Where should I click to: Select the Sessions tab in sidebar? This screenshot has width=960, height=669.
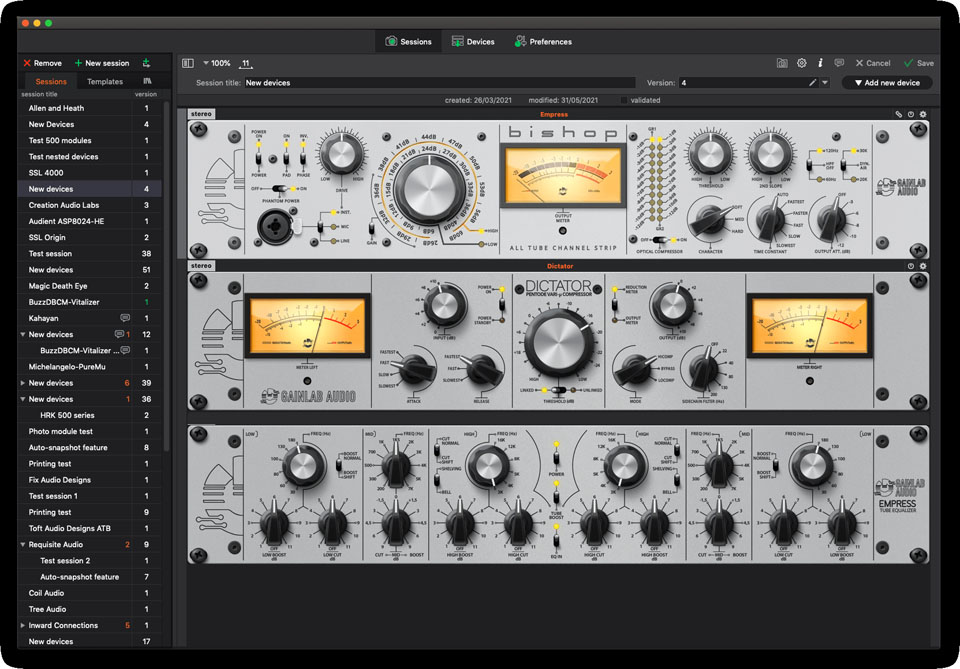pyautogui.click(x=51, y=81)
